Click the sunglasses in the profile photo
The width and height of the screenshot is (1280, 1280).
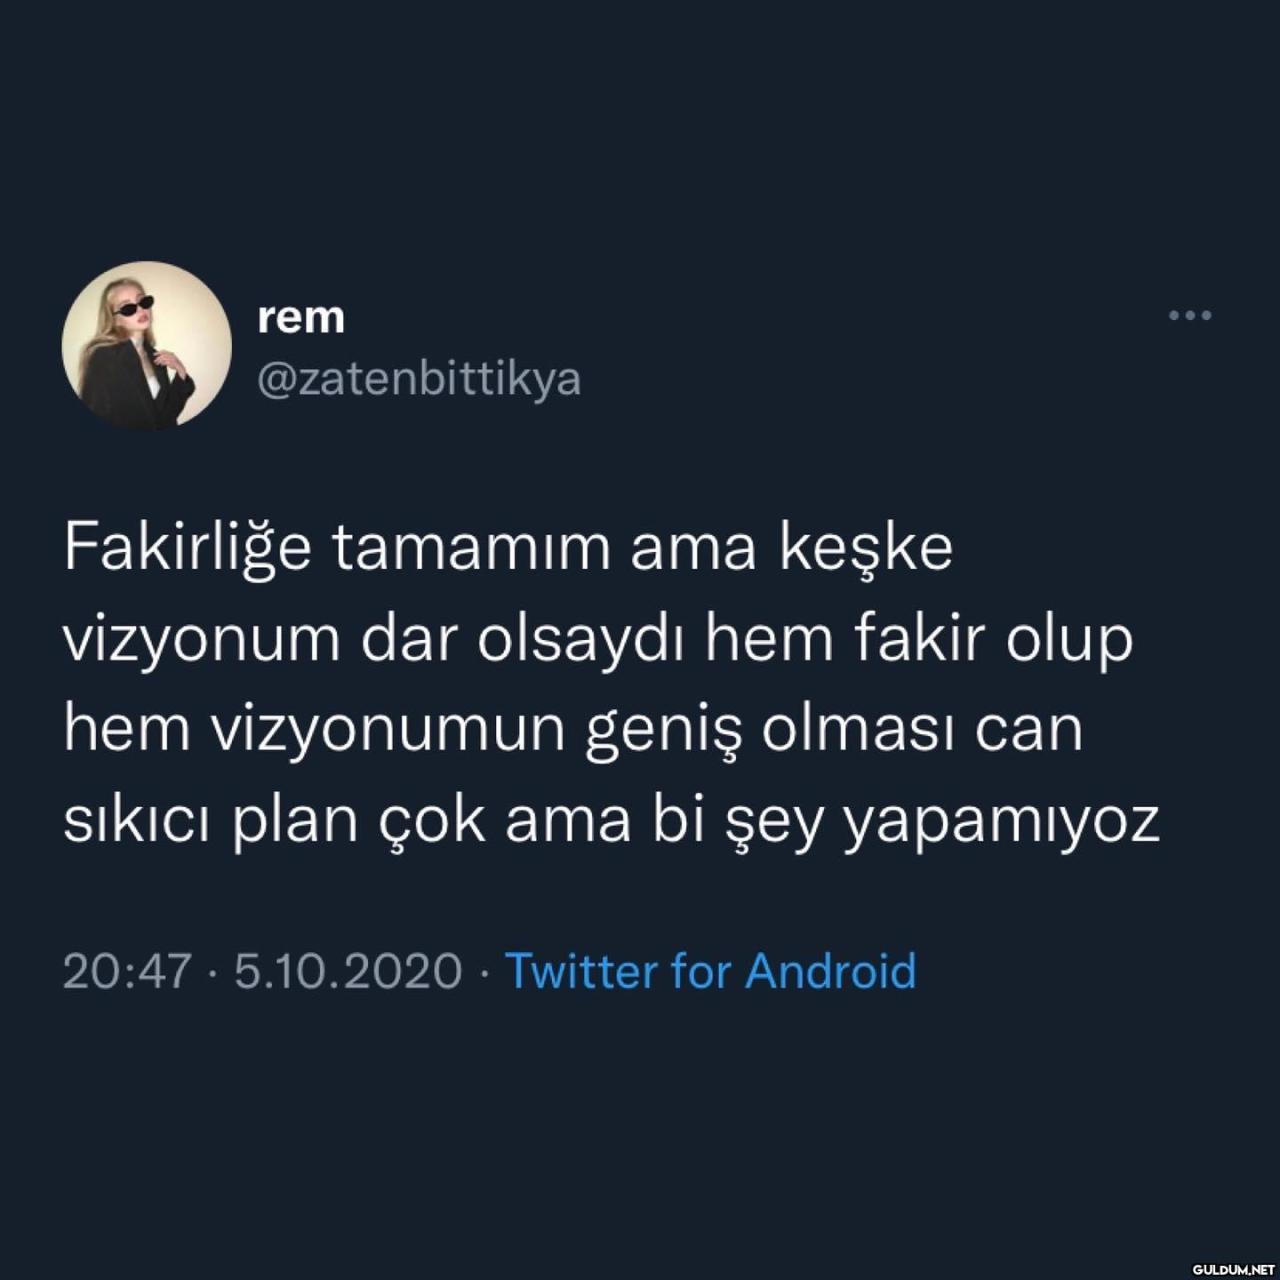tap(134, 307)
